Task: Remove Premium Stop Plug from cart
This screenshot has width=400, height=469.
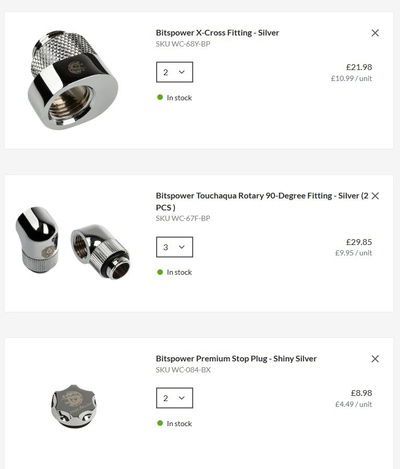Action: tap(375, 359)
